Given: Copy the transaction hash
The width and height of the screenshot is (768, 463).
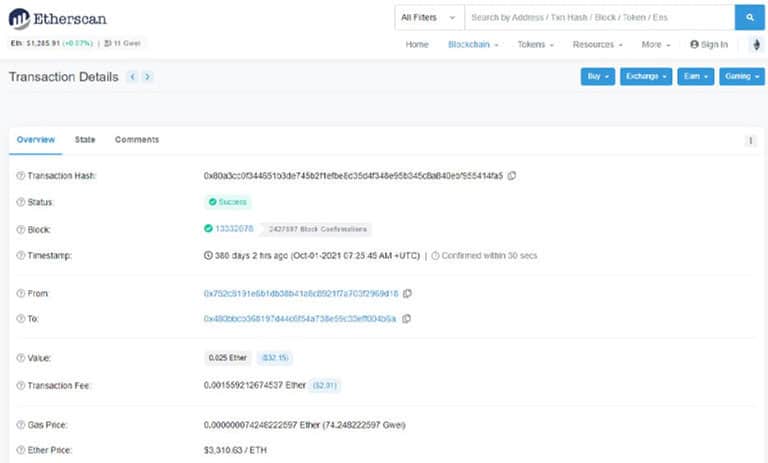Looking at the screenshot, I should click(x=512, y=175).
